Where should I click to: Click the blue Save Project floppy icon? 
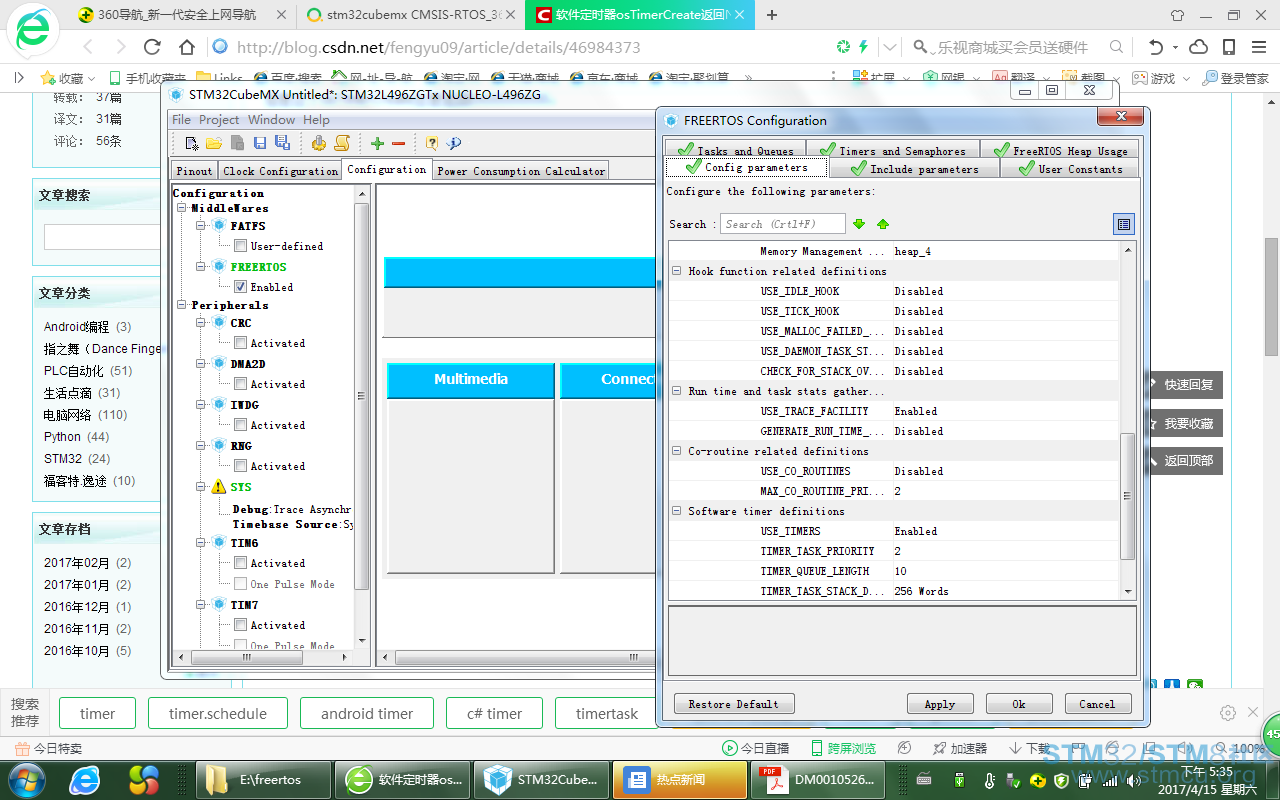coord(260,144)
